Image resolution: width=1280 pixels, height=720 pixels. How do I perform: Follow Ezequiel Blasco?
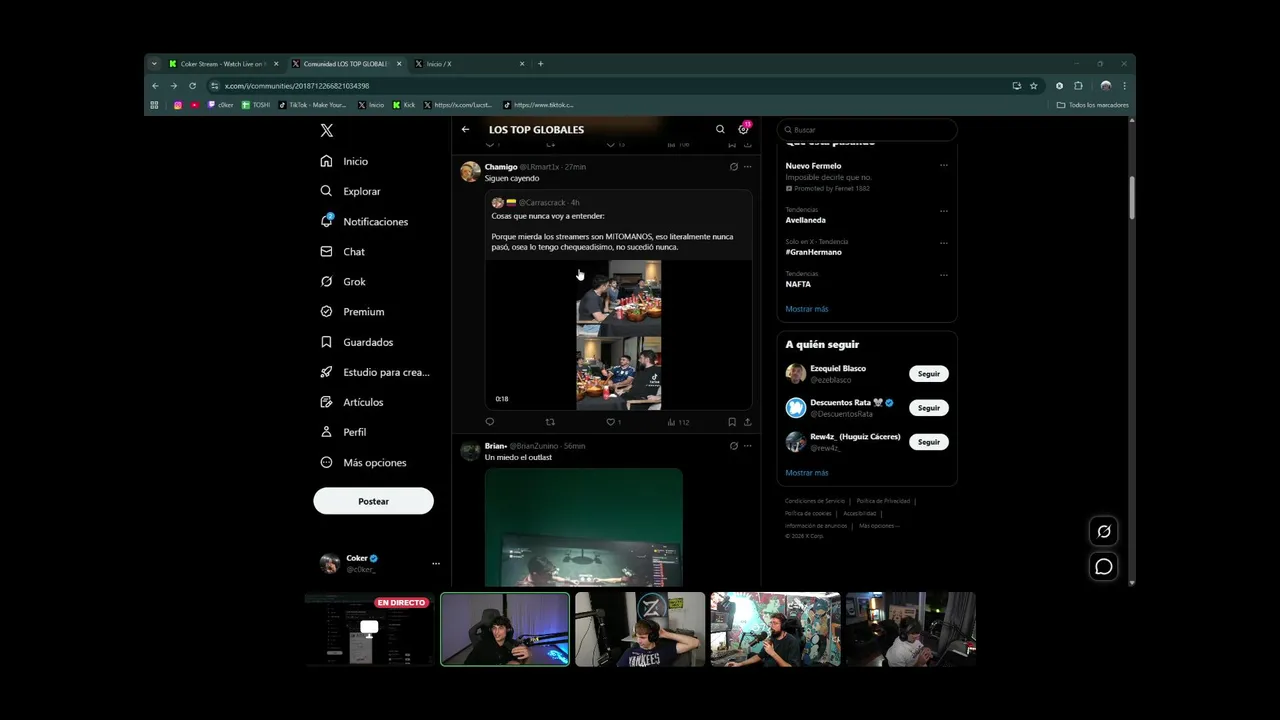[929, 374]
